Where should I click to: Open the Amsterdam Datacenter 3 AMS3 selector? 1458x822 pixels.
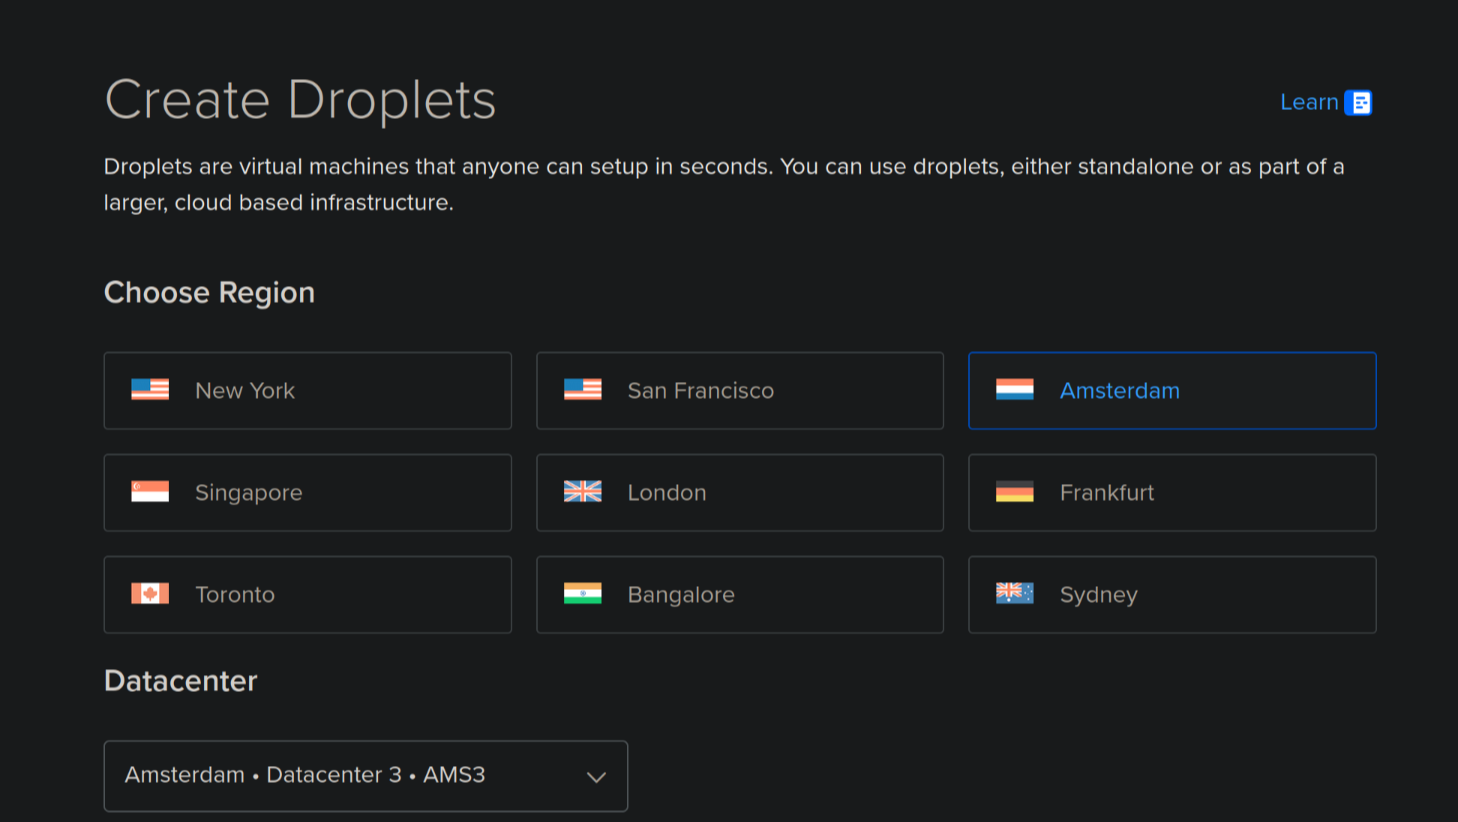[366, 776]
